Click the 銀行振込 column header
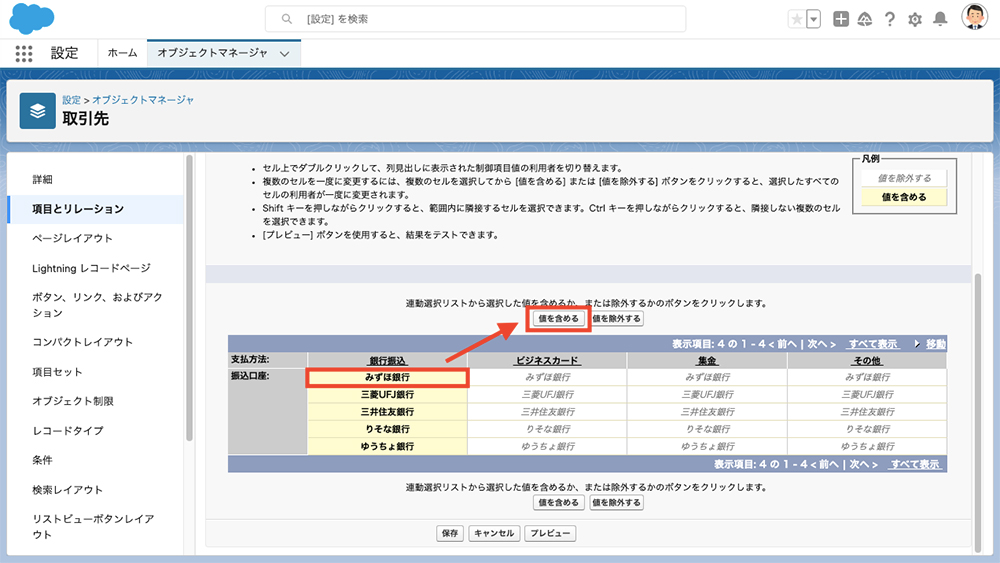Image resolution: width=1000 pixels, height=563 pixels. (388, 361)
